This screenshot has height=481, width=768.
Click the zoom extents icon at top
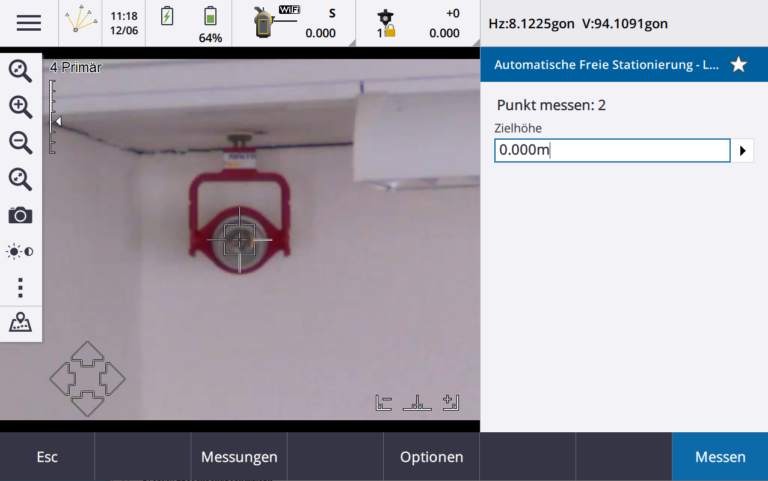coord(21,71)
